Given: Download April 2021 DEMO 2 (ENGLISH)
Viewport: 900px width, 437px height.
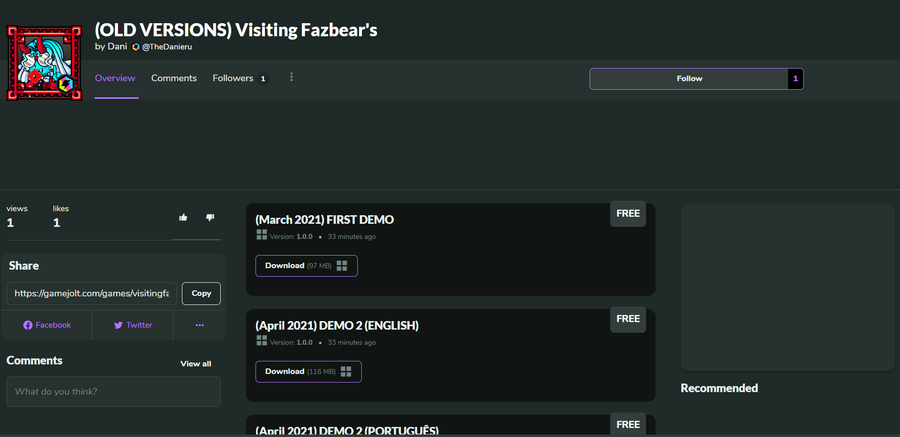Looking at the screenshot, I should click(x=308, y=372).
